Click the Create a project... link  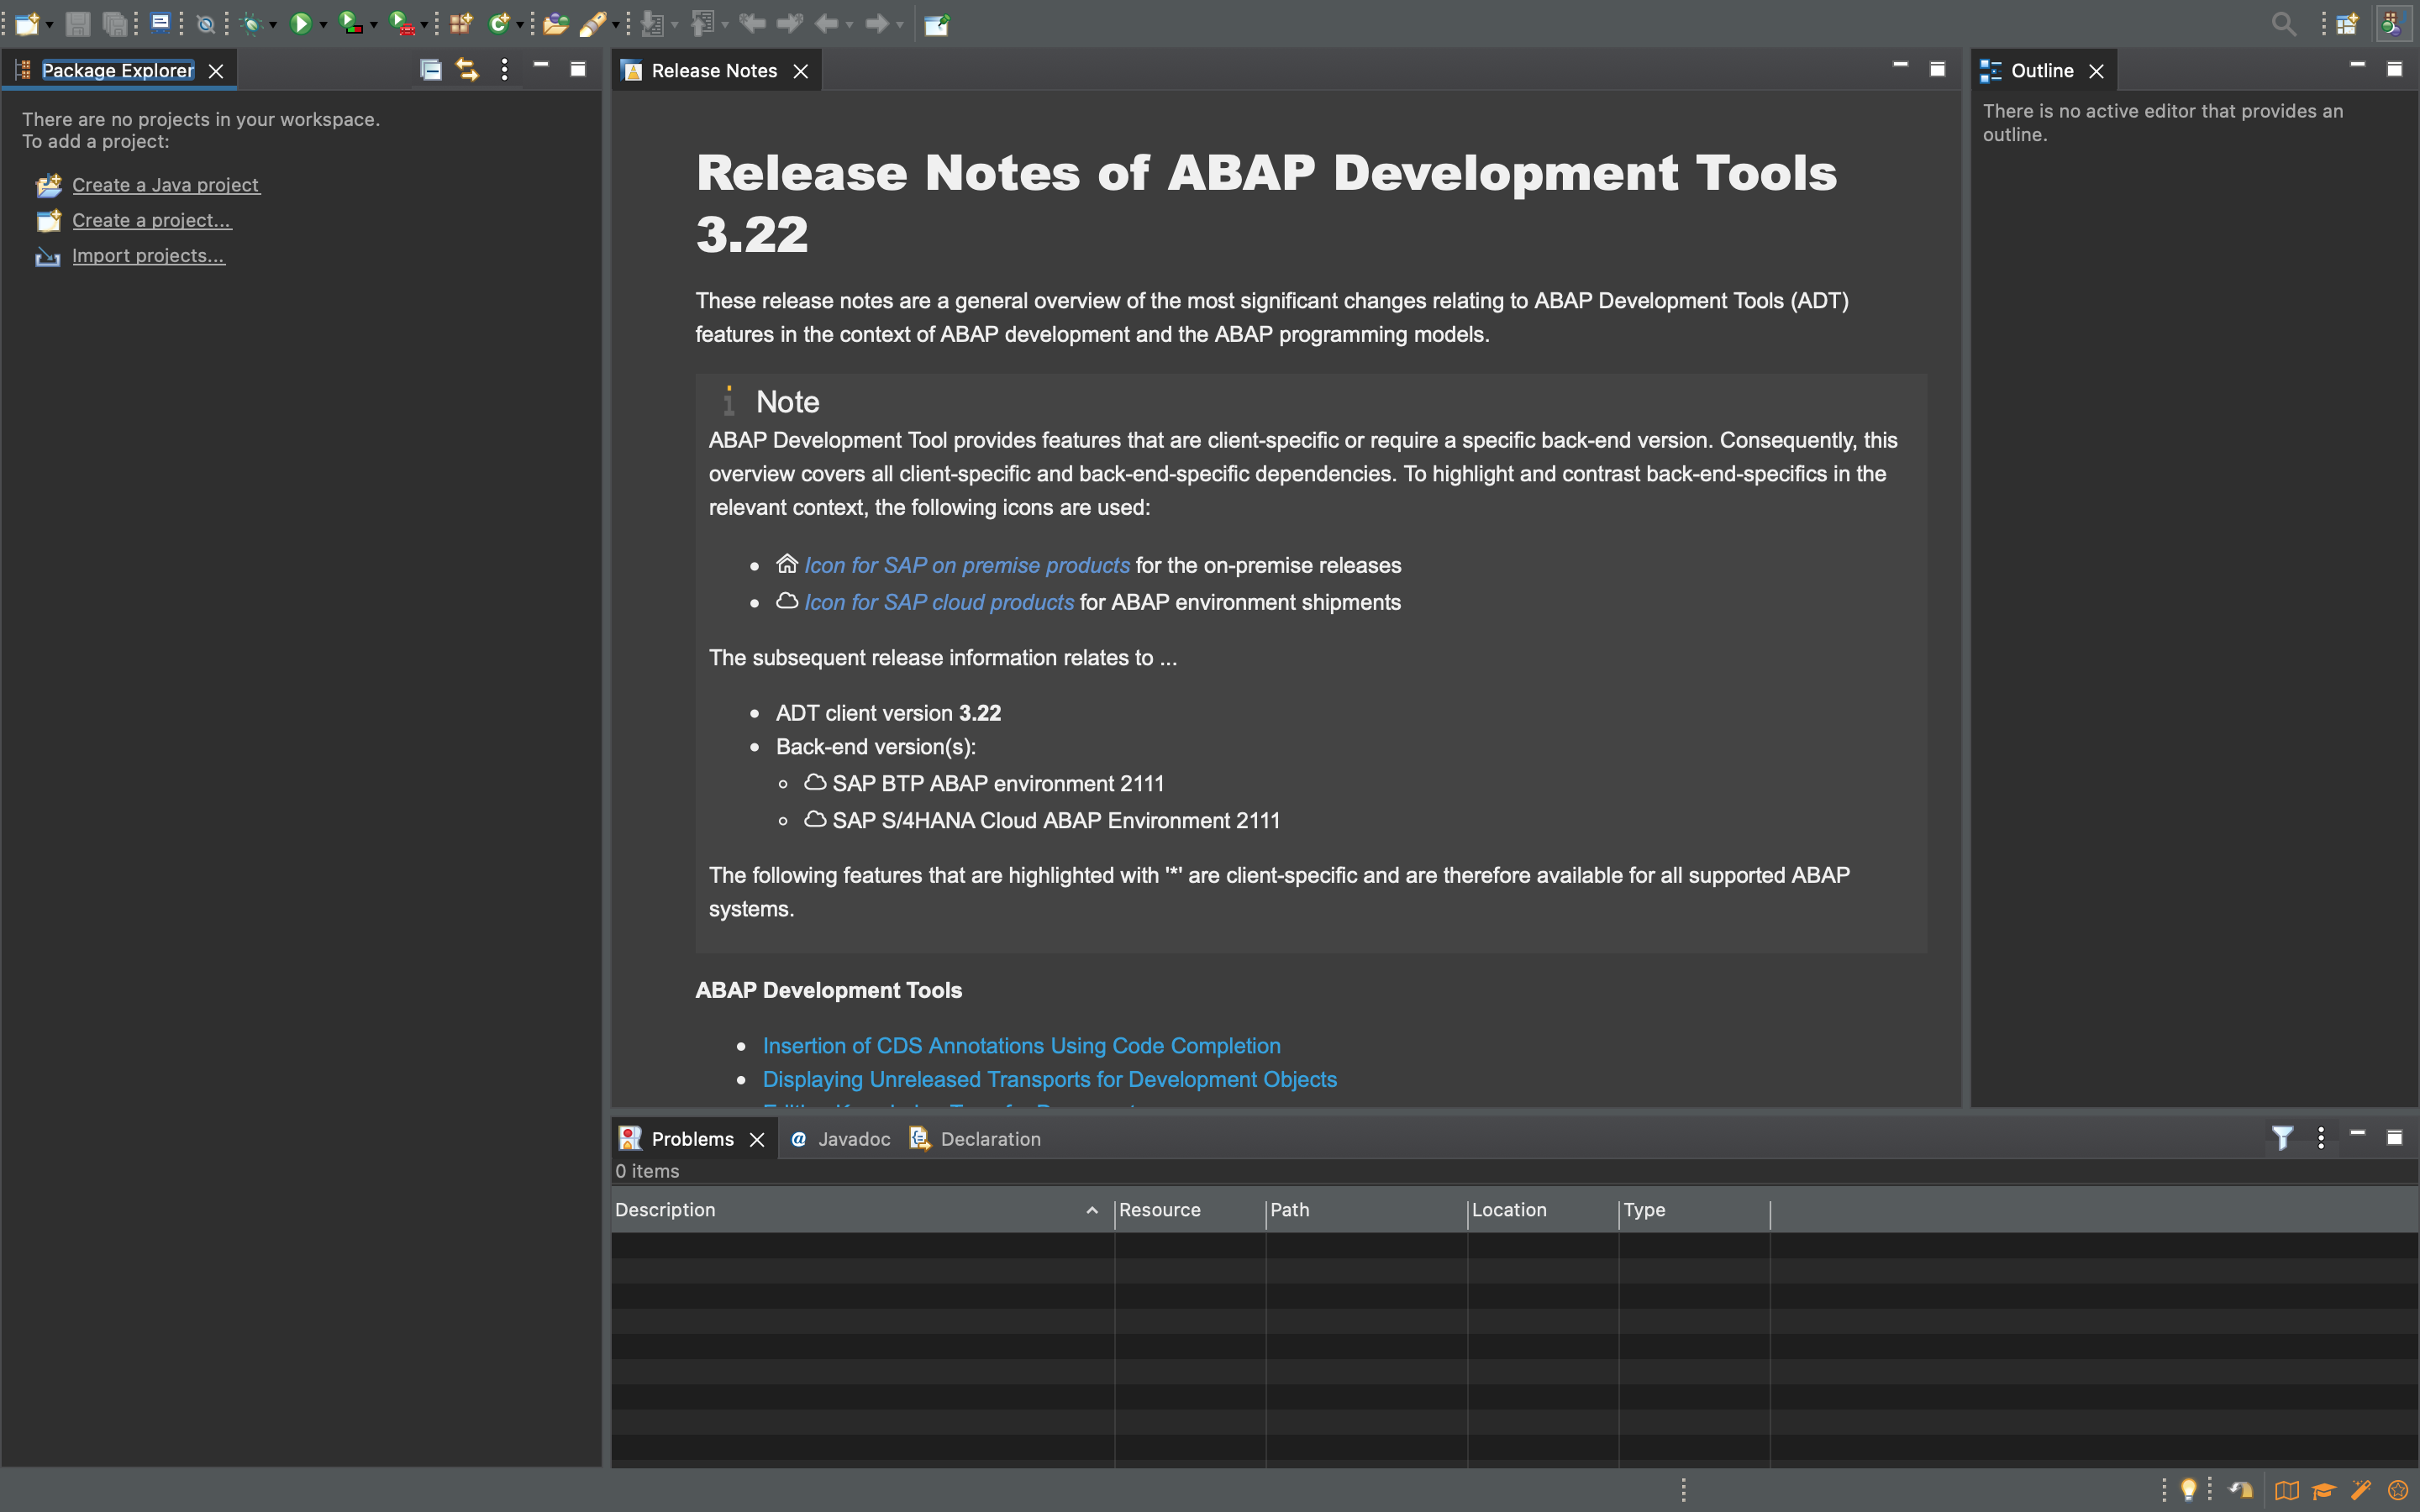[x=152, y=220]
